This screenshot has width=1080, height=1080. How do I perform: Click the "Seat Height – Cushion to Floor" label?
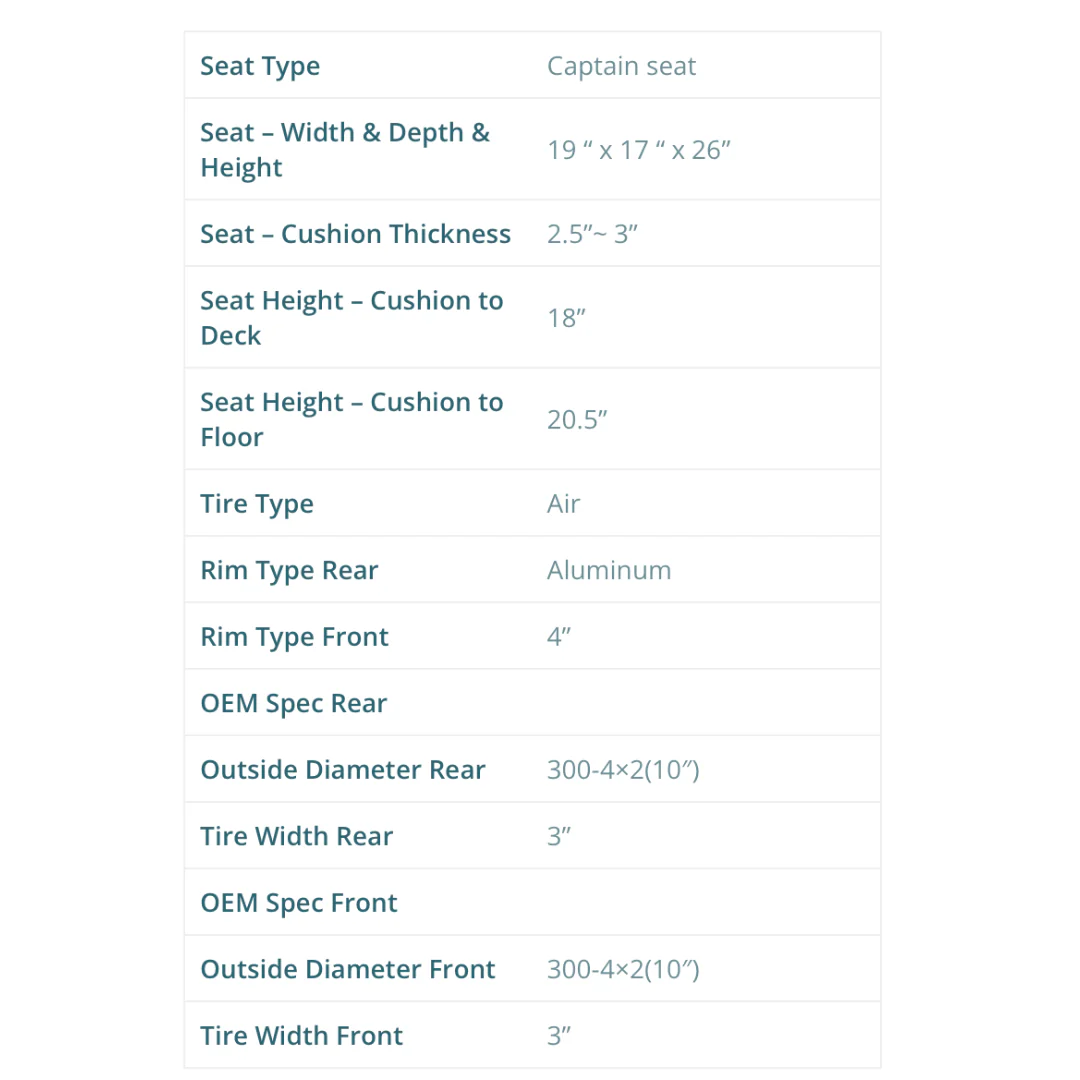[351, 420]
